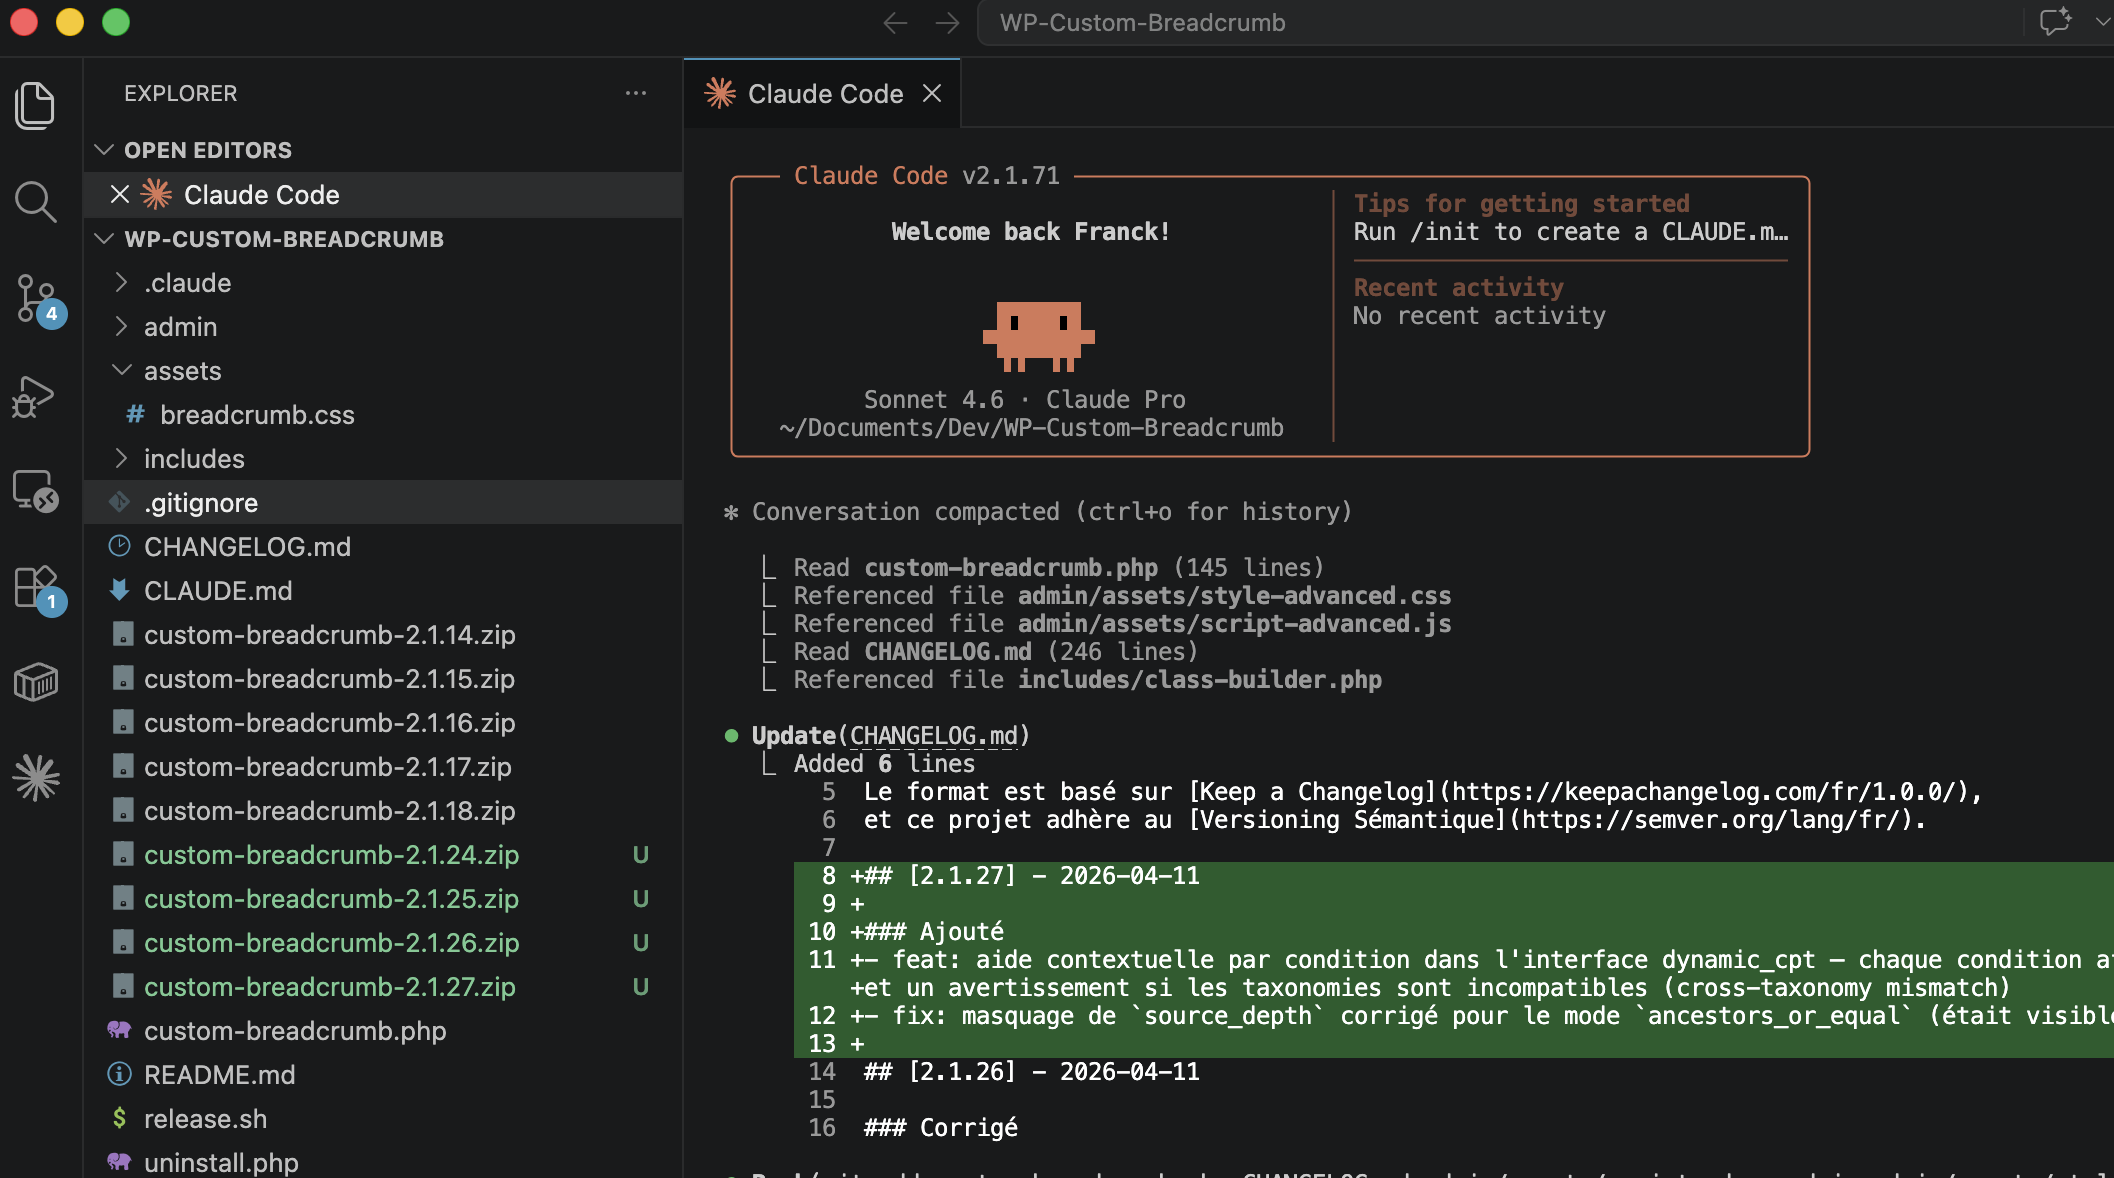
Task: Switch to the Claude Code tab
Action: 824,93
